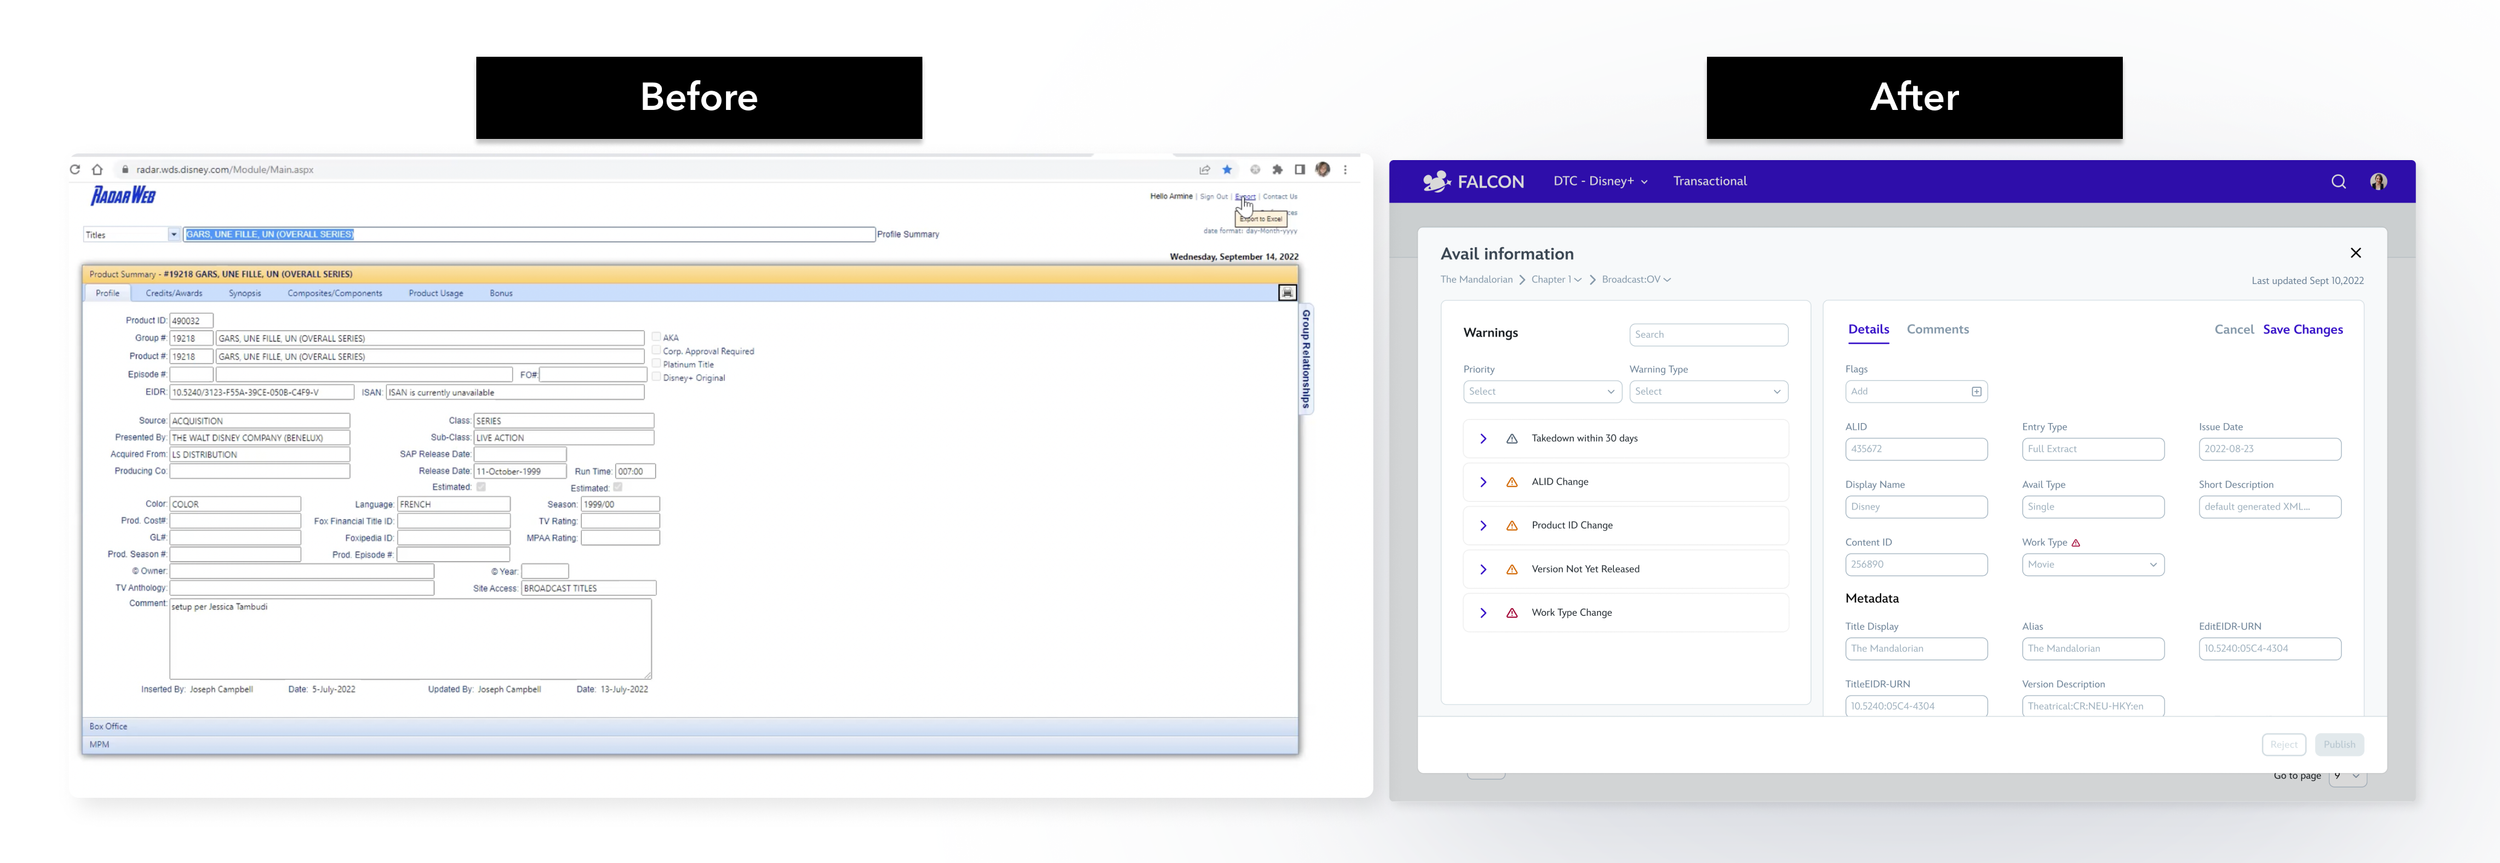Open the Group Relationships side tab
Image resolution: width=2500 pixels, height=863 pixels.
coord(1306,358)
